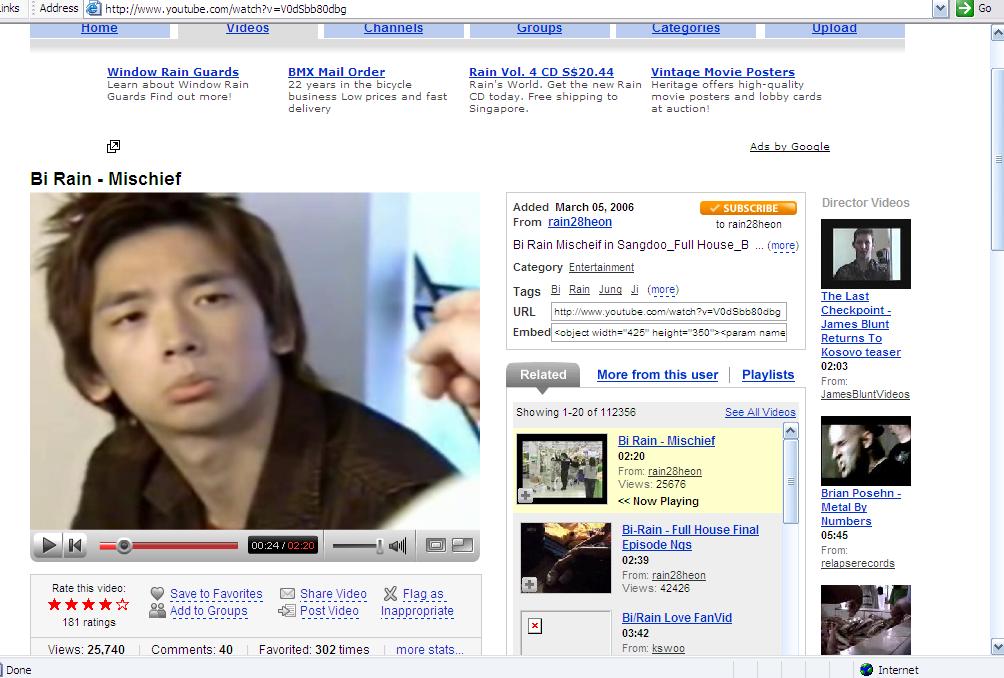Rate the video five stars

(x=122, y=604)
